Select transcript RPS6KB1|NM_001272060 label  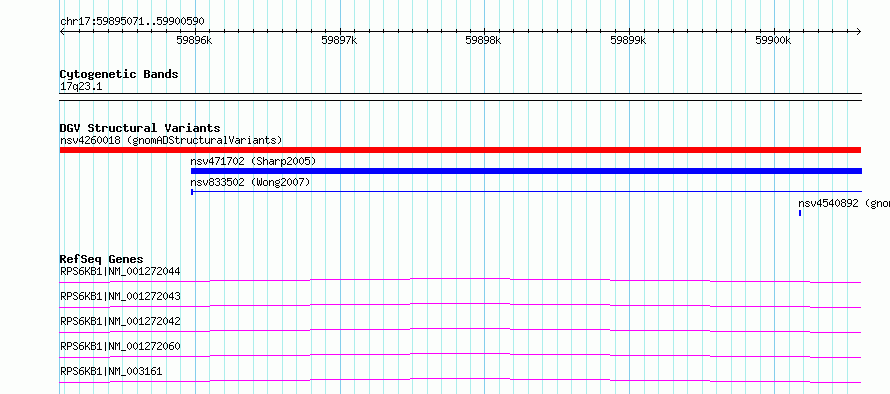click(120, 346)
